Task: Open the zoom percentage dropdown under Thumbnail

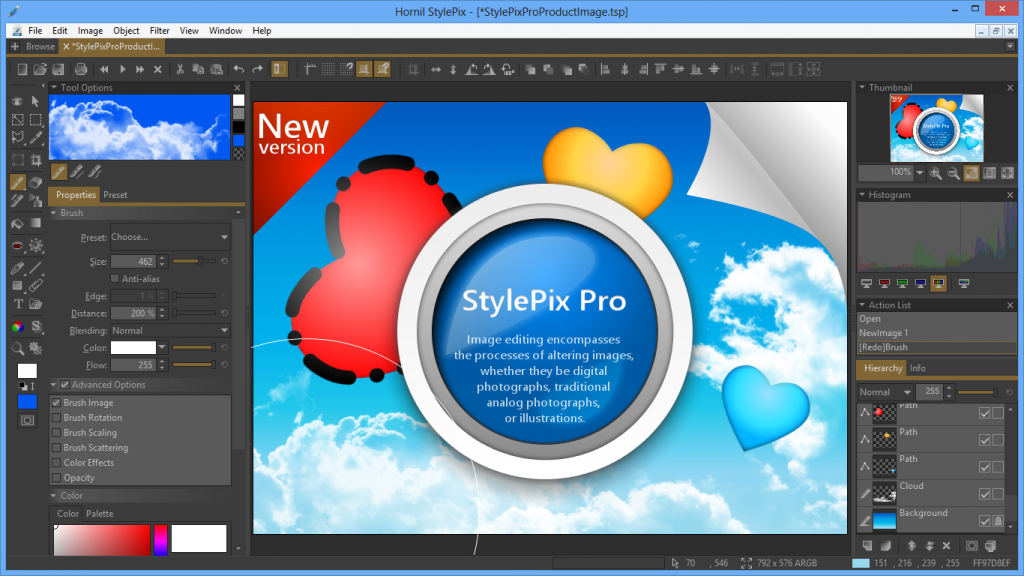Action: 920,173
